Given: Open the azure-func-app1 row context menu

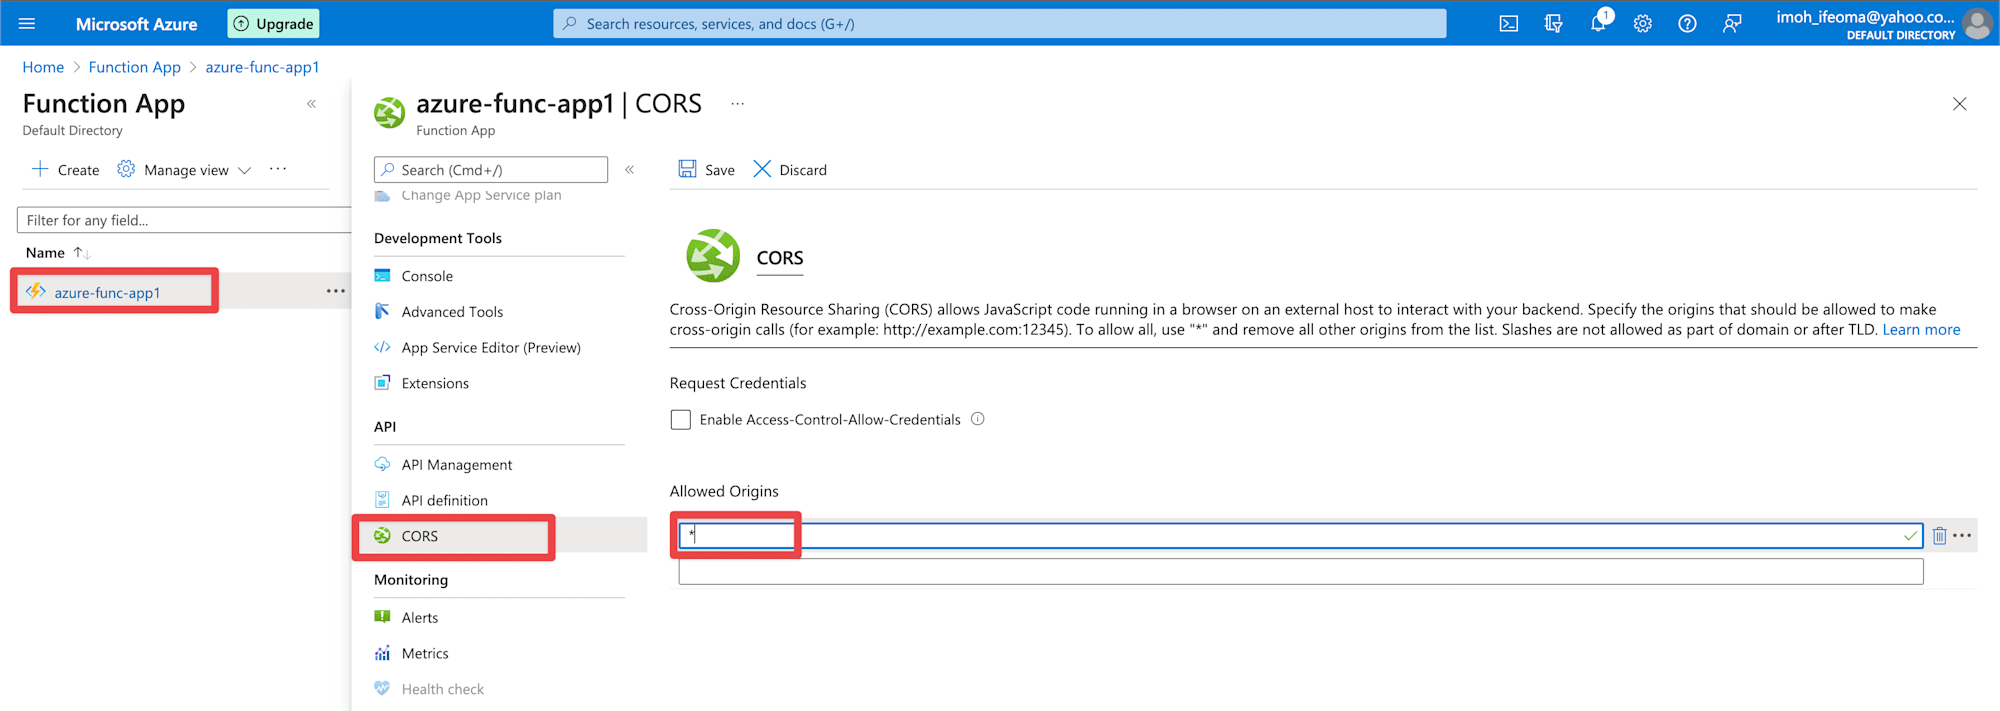Looking at the screenshot, I should coord(335,291).
